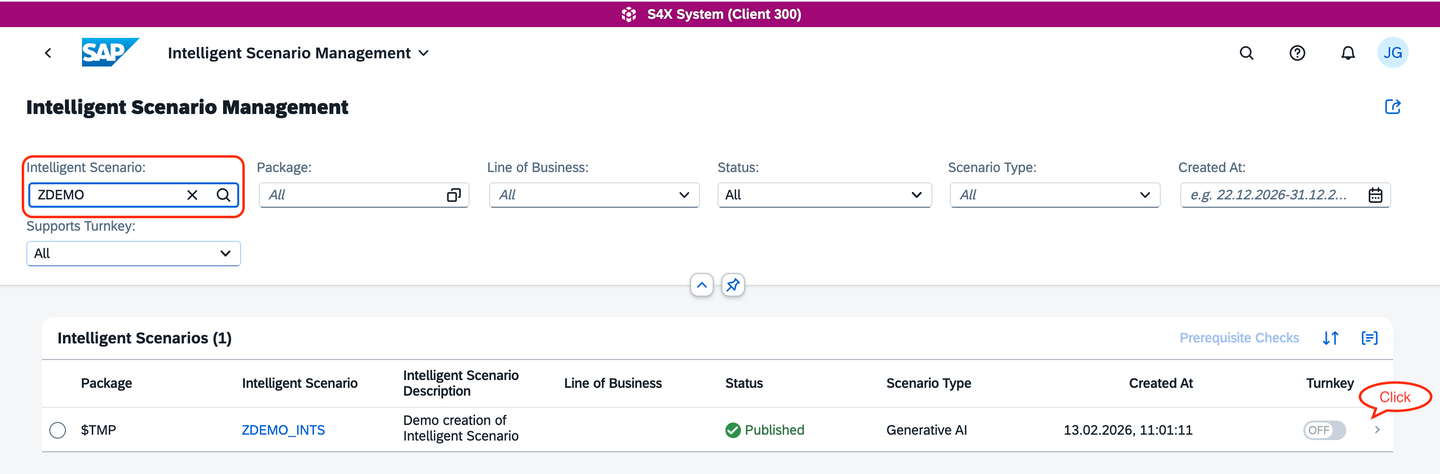Click the Generative AI cell
The height and width of the screenshot is (474, 1440).
click(x=926, y=430)
